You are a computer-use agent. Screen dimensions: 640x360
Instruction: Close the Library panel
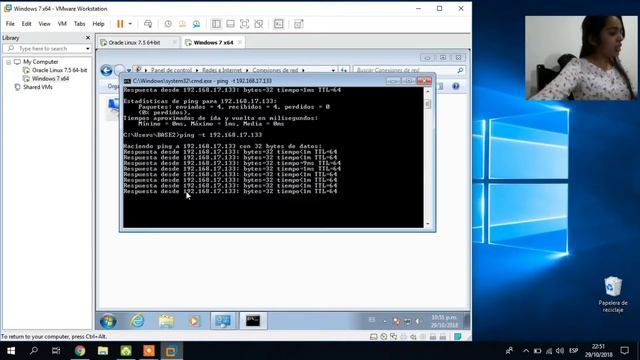click(x=88, y=38)
